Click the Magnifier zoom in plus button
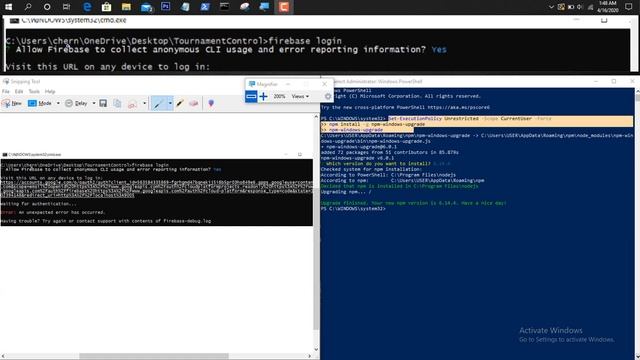The width and height of the screenshot is (640, 360). (263, 96)
